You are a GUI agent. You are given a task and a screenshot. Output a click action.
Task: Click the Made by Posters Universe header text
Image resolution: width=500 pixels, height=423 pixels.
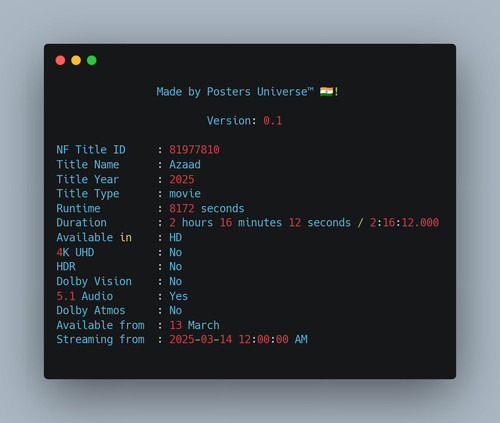(x=235, y=92)
